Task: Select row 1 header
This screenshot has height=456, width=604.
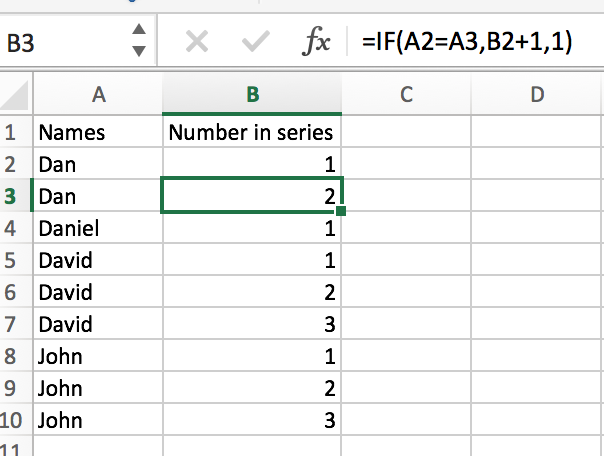Action: coord(12,132)
